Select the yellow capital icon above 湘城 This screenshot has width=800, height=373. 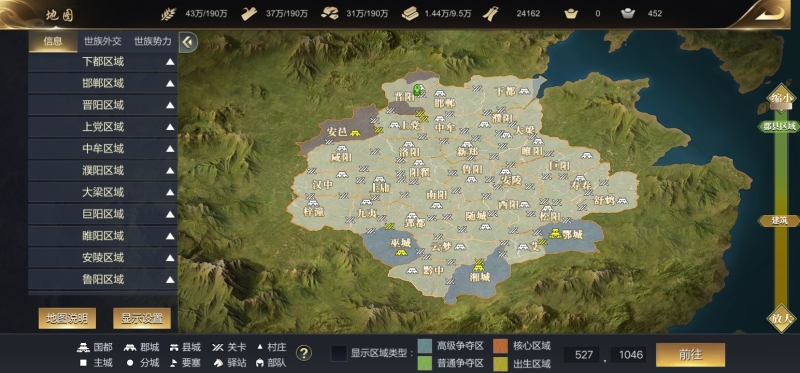click(x=479, y=265)
